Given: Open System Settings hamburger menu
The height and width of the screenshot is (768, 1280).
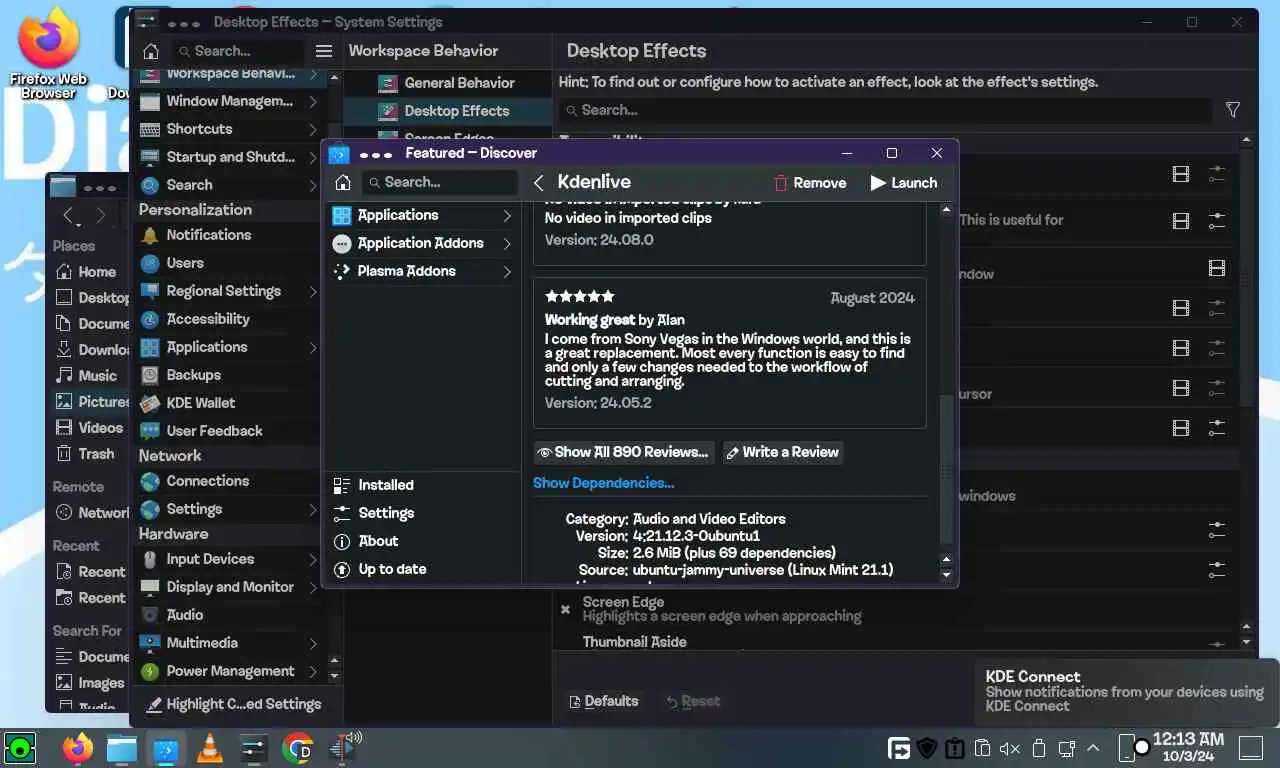Looking at the screenshot, I should pos(324,51).
